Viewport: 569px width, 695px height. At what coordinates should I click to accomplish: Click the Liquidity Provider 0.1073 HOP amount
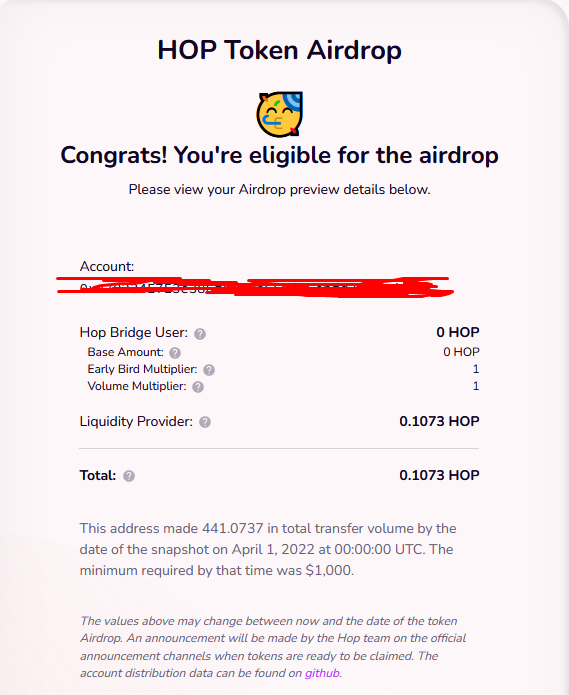439,421
